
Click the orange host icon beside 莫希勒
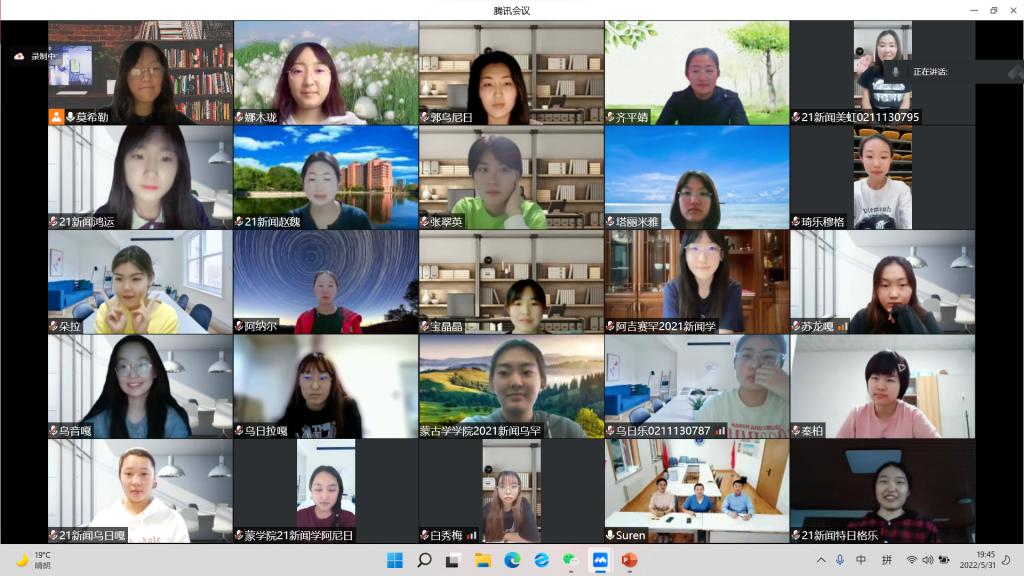click(x=56, y=117)
